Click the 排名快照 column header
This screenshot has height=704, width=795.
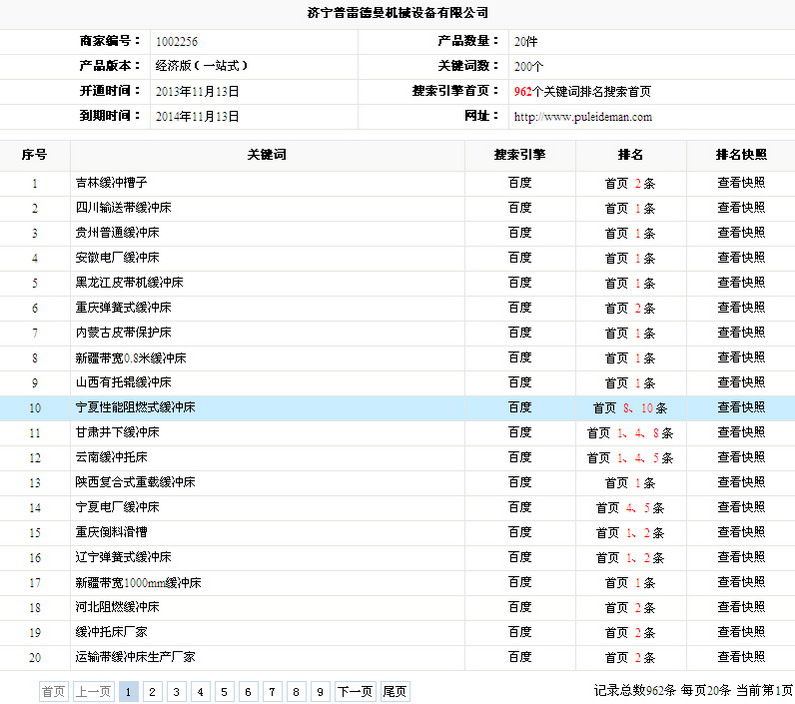click(741, 155)
